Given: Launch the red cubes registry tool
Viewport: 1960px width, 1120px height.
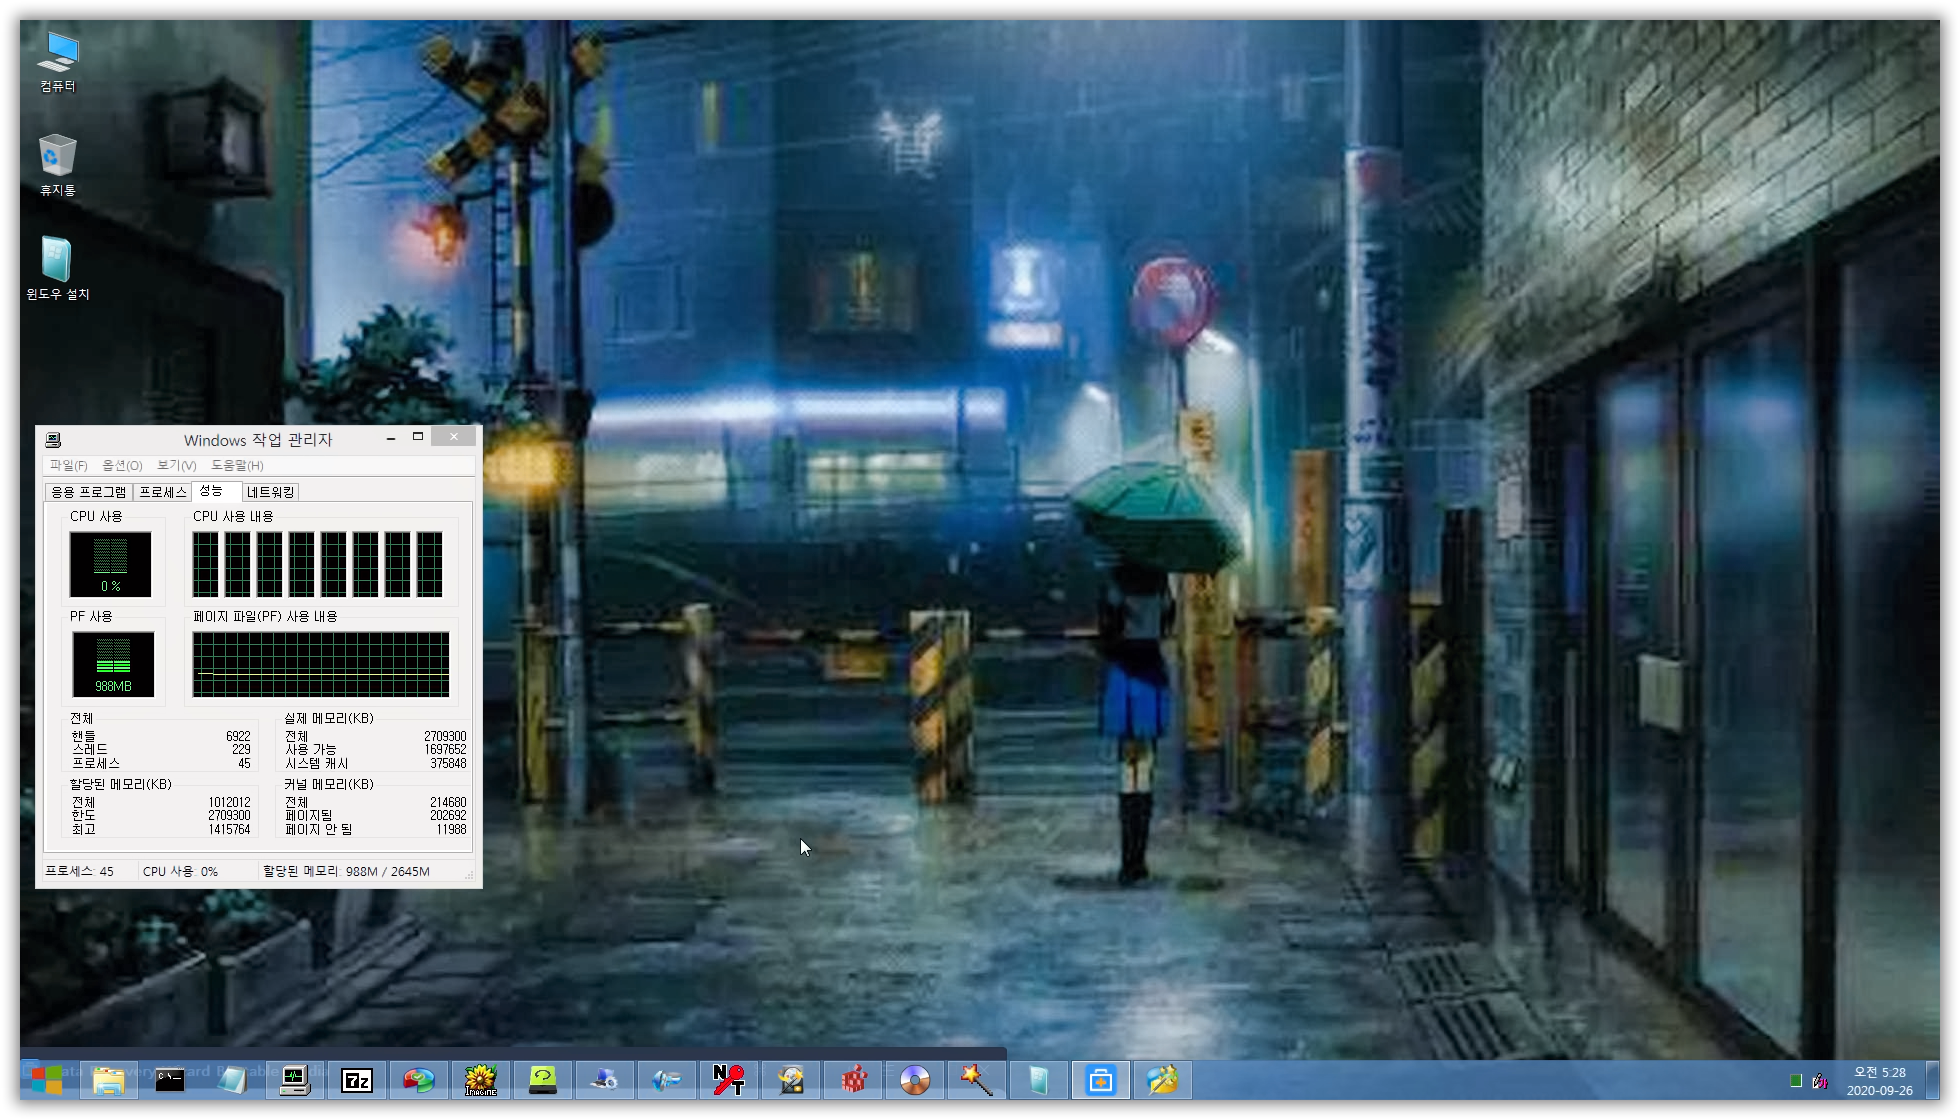Looking at the screenshot, I should click(853, 1080).
